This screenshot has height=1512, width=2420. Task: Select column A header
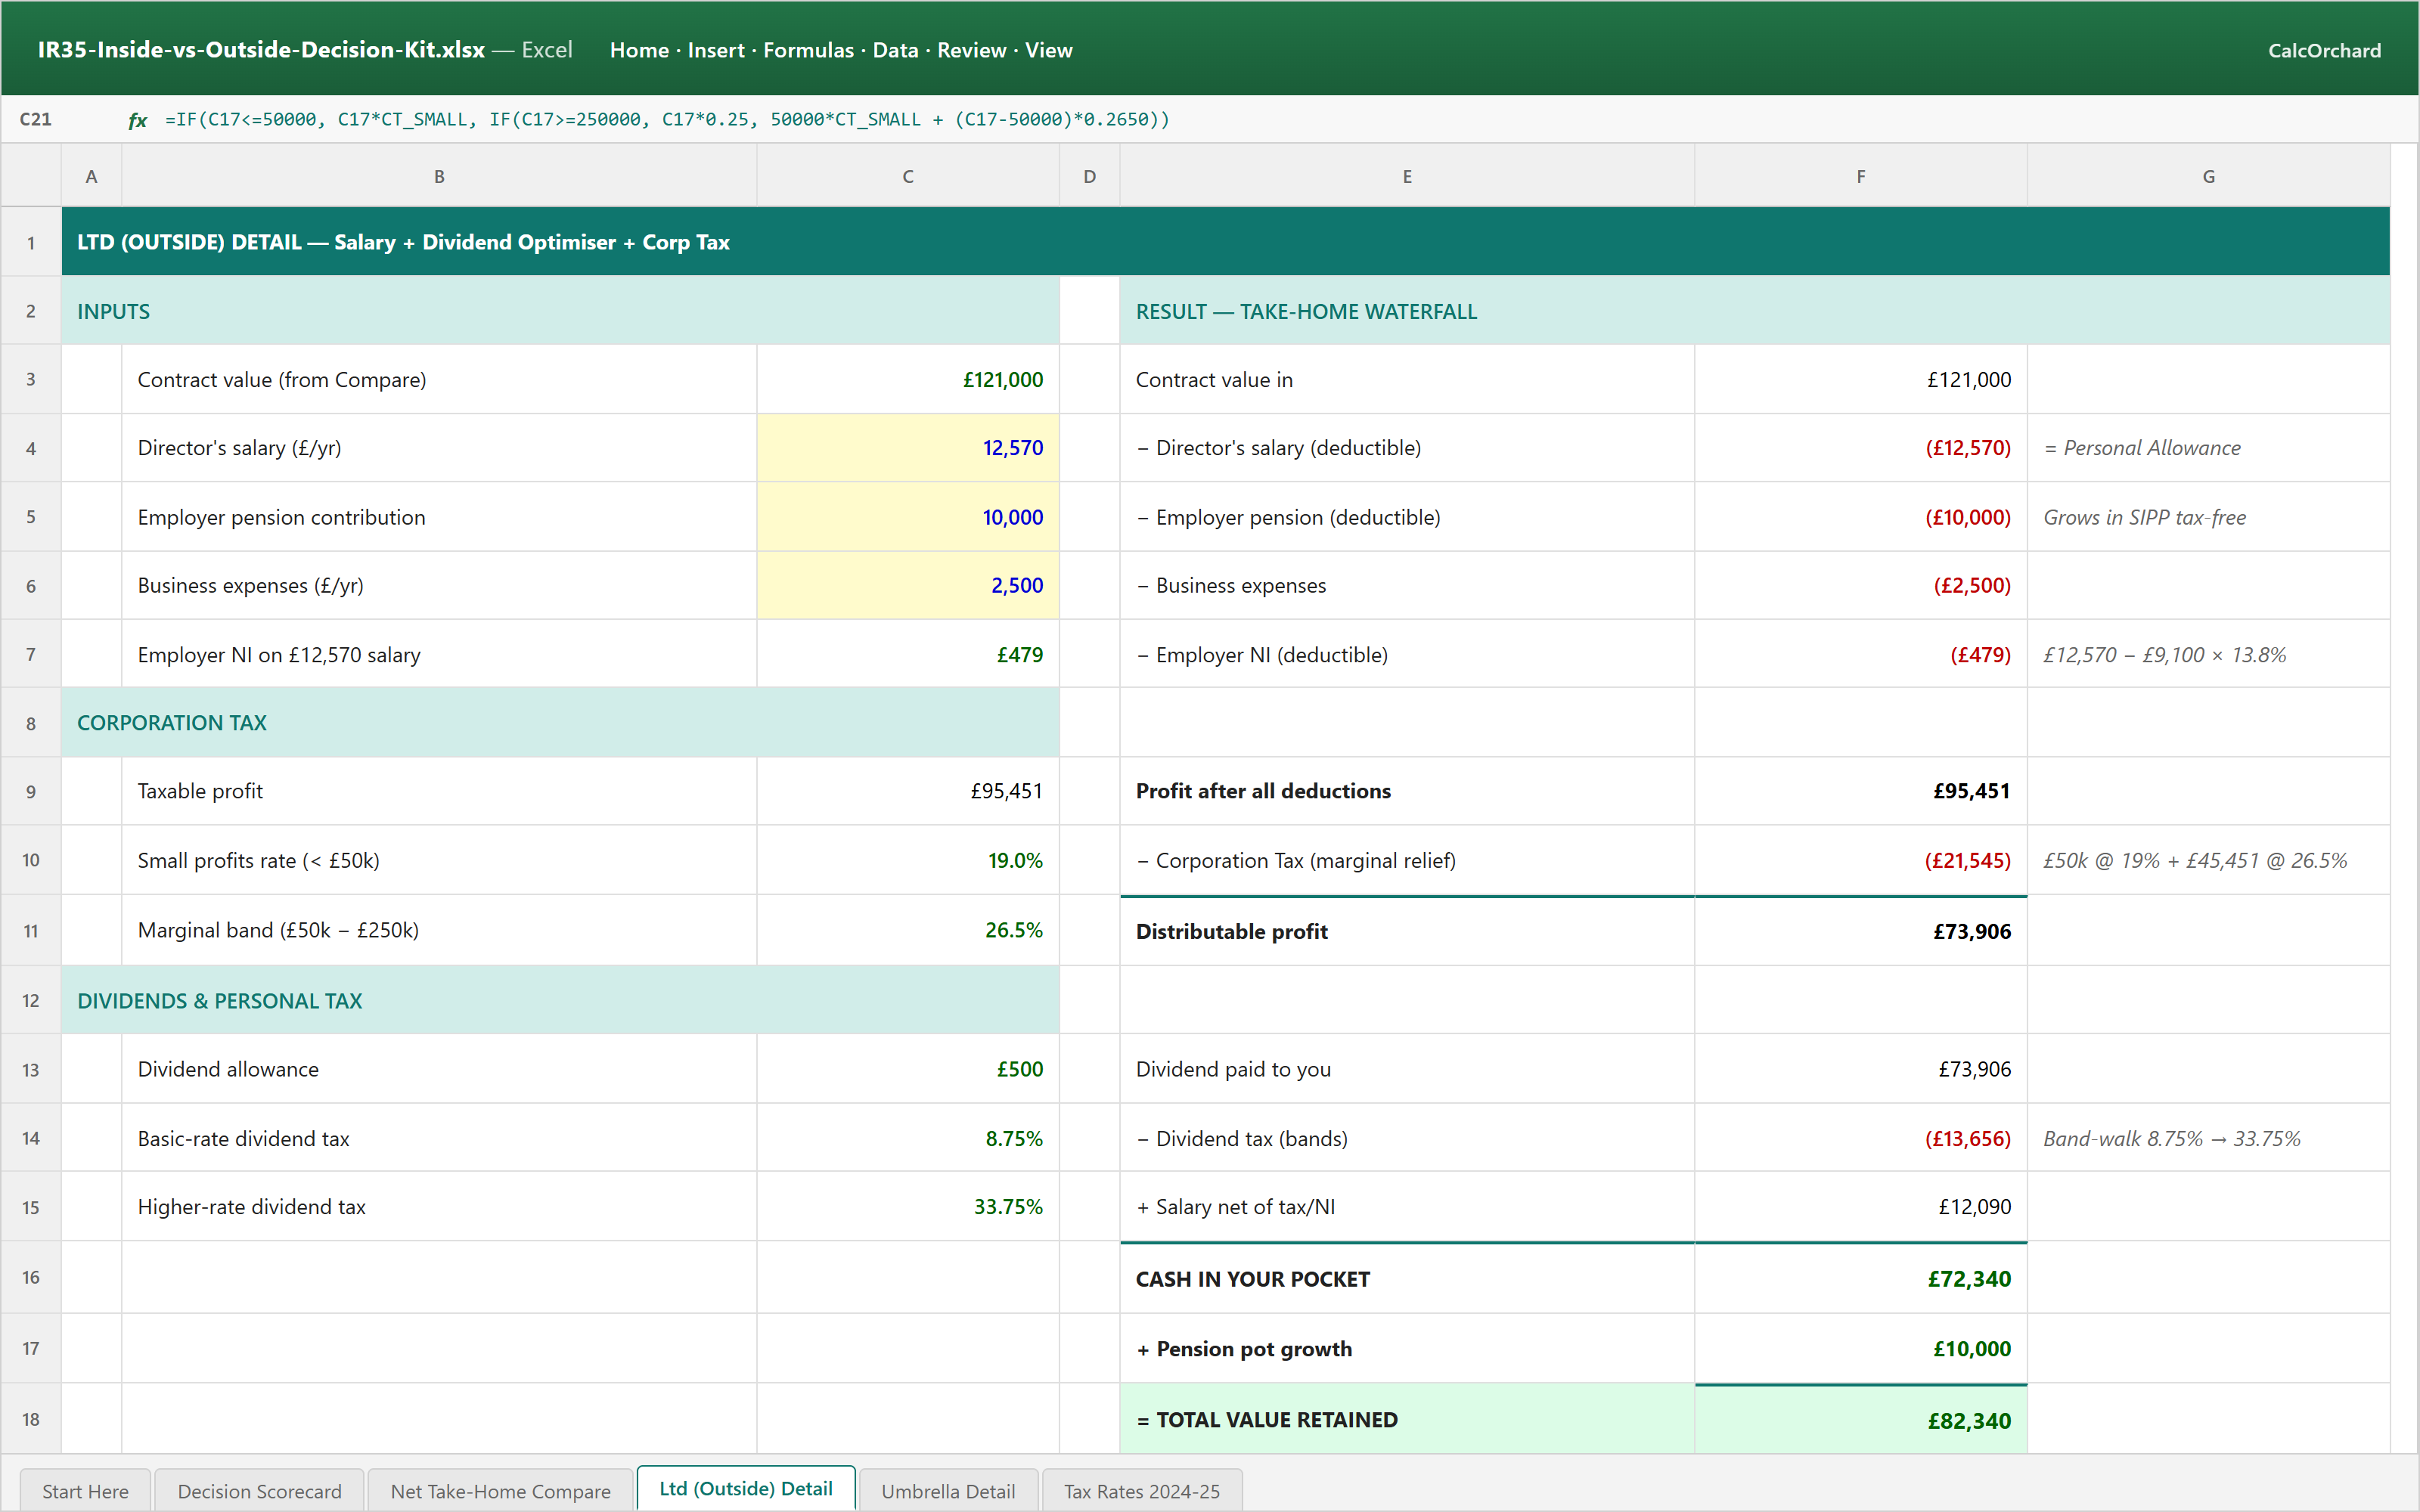coord(91,176)
